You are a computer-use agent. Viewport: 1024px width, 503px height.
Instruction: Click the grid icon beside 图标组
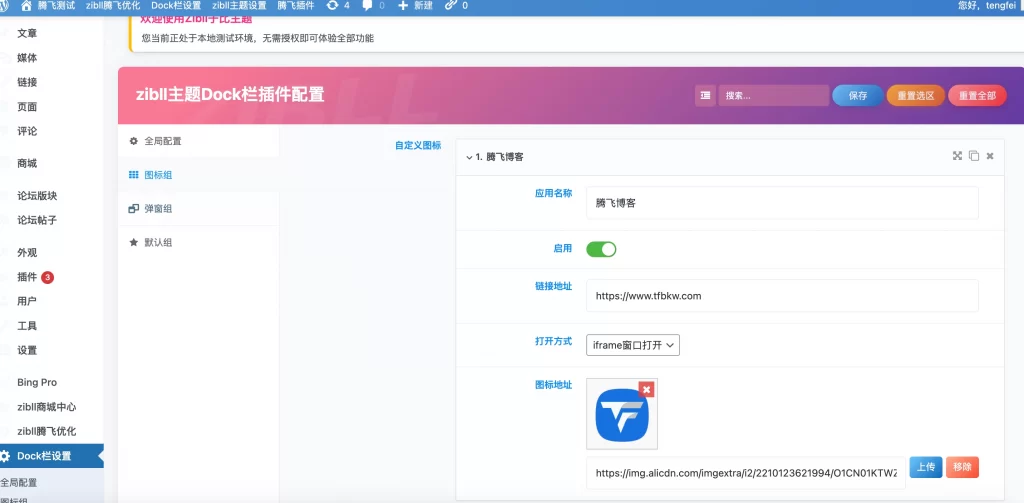click(x=133, y=175)
